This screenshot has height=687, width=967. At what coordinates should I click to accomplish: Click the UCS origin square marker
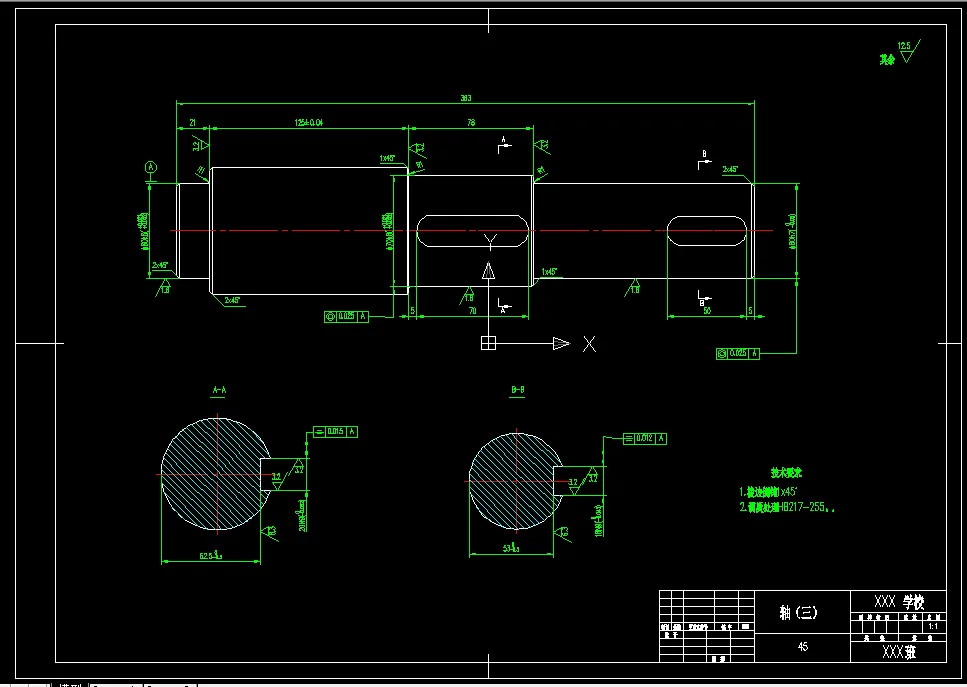pyautogui.click(x=488, y=344)
